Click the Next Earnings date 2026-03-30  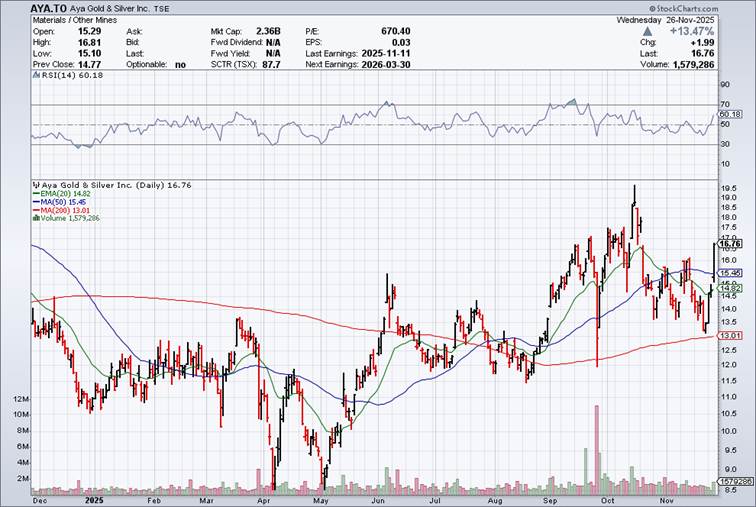point(386,65)
